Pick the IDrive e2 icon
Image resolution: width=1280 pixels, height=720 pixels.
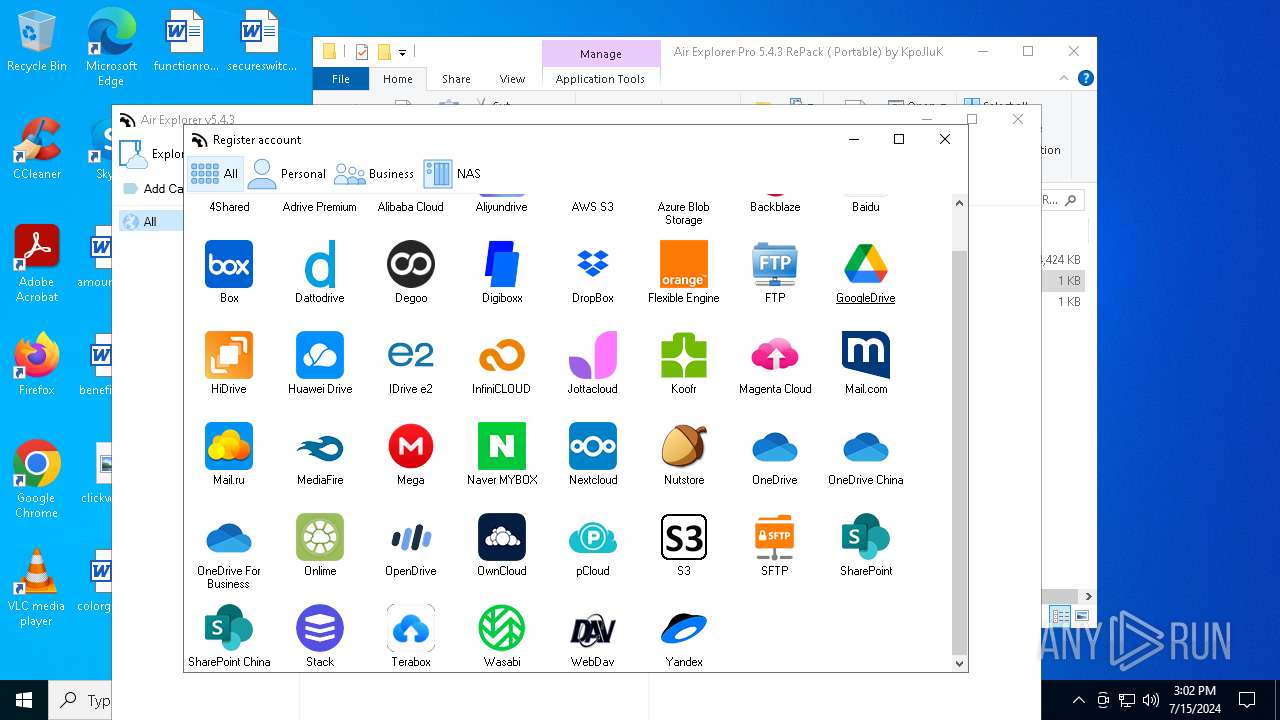[411, 355]
